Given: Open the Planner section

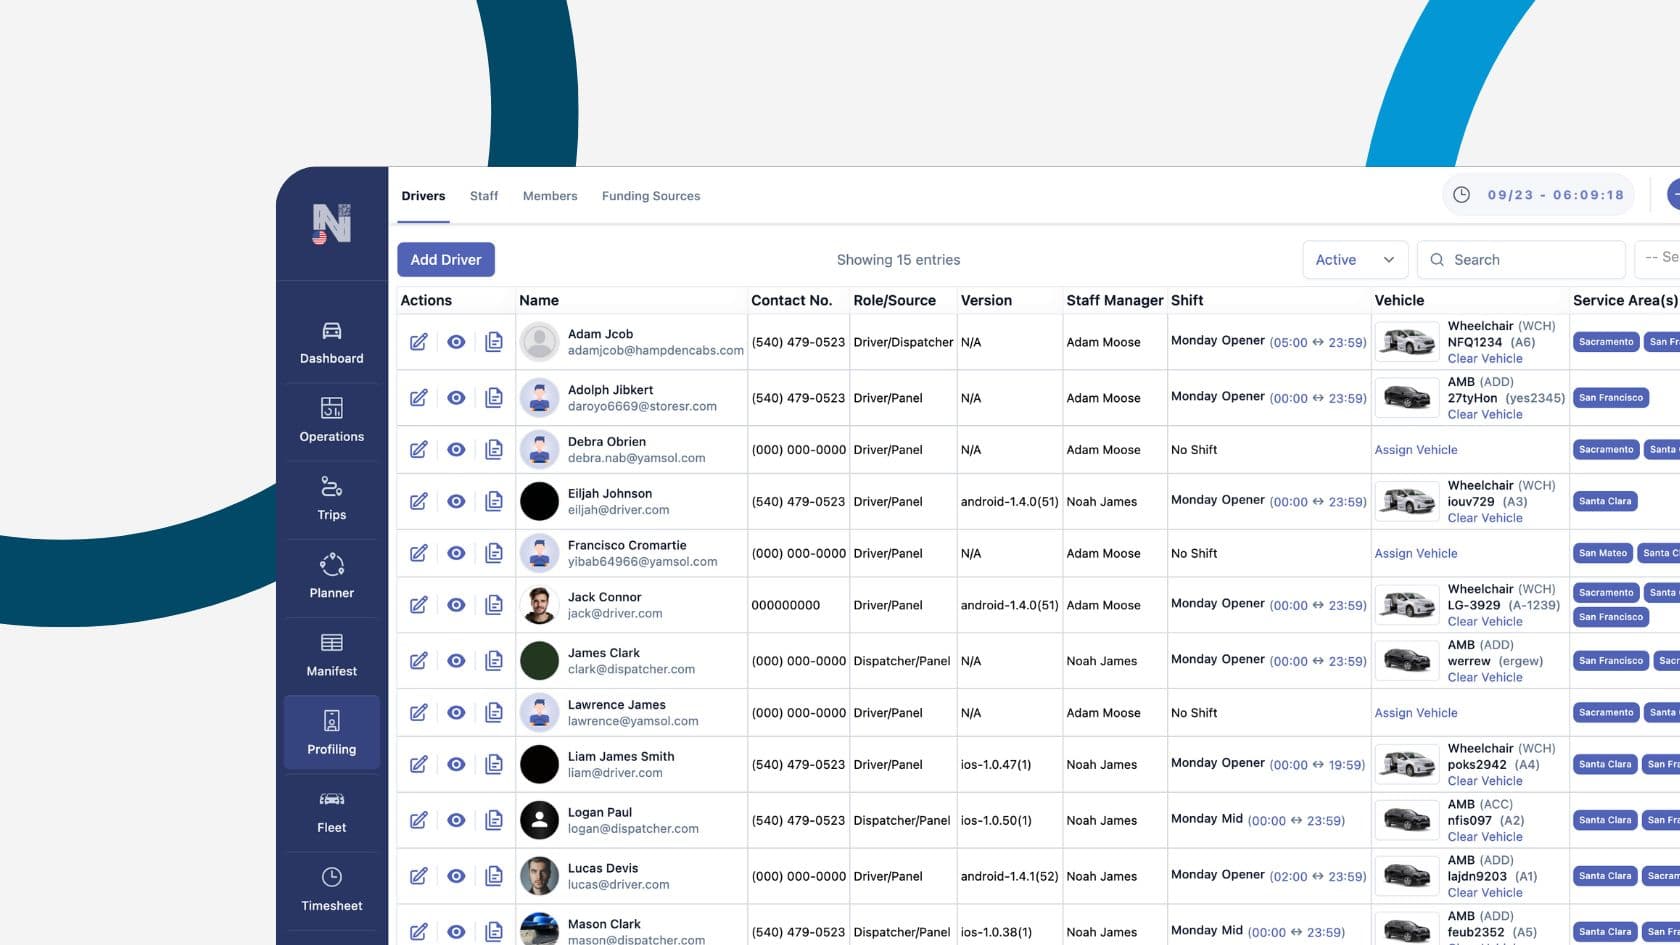Looking at the screenshot, I should pos(331,576).
